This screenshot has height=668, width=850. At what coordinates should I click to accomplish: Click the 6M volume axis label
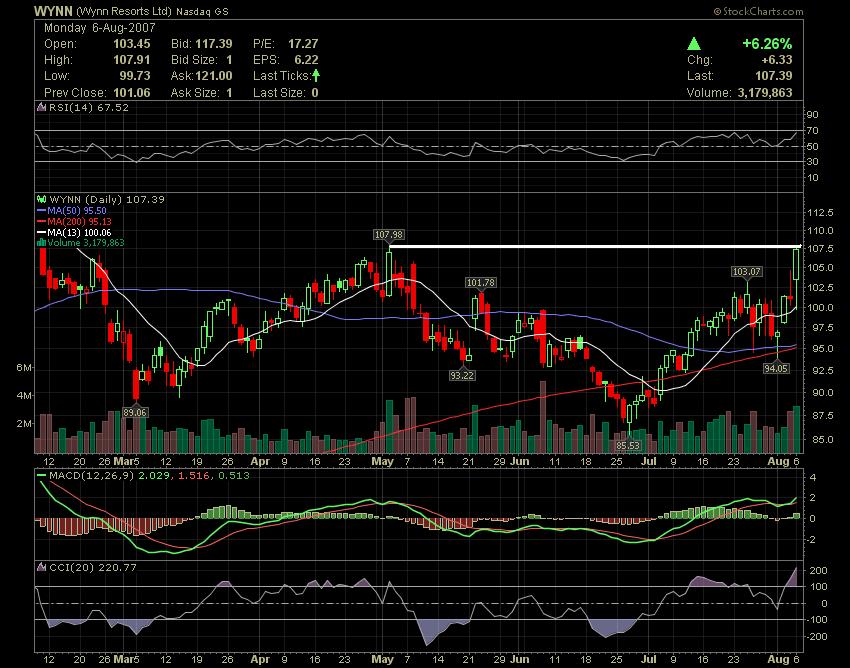24,368
